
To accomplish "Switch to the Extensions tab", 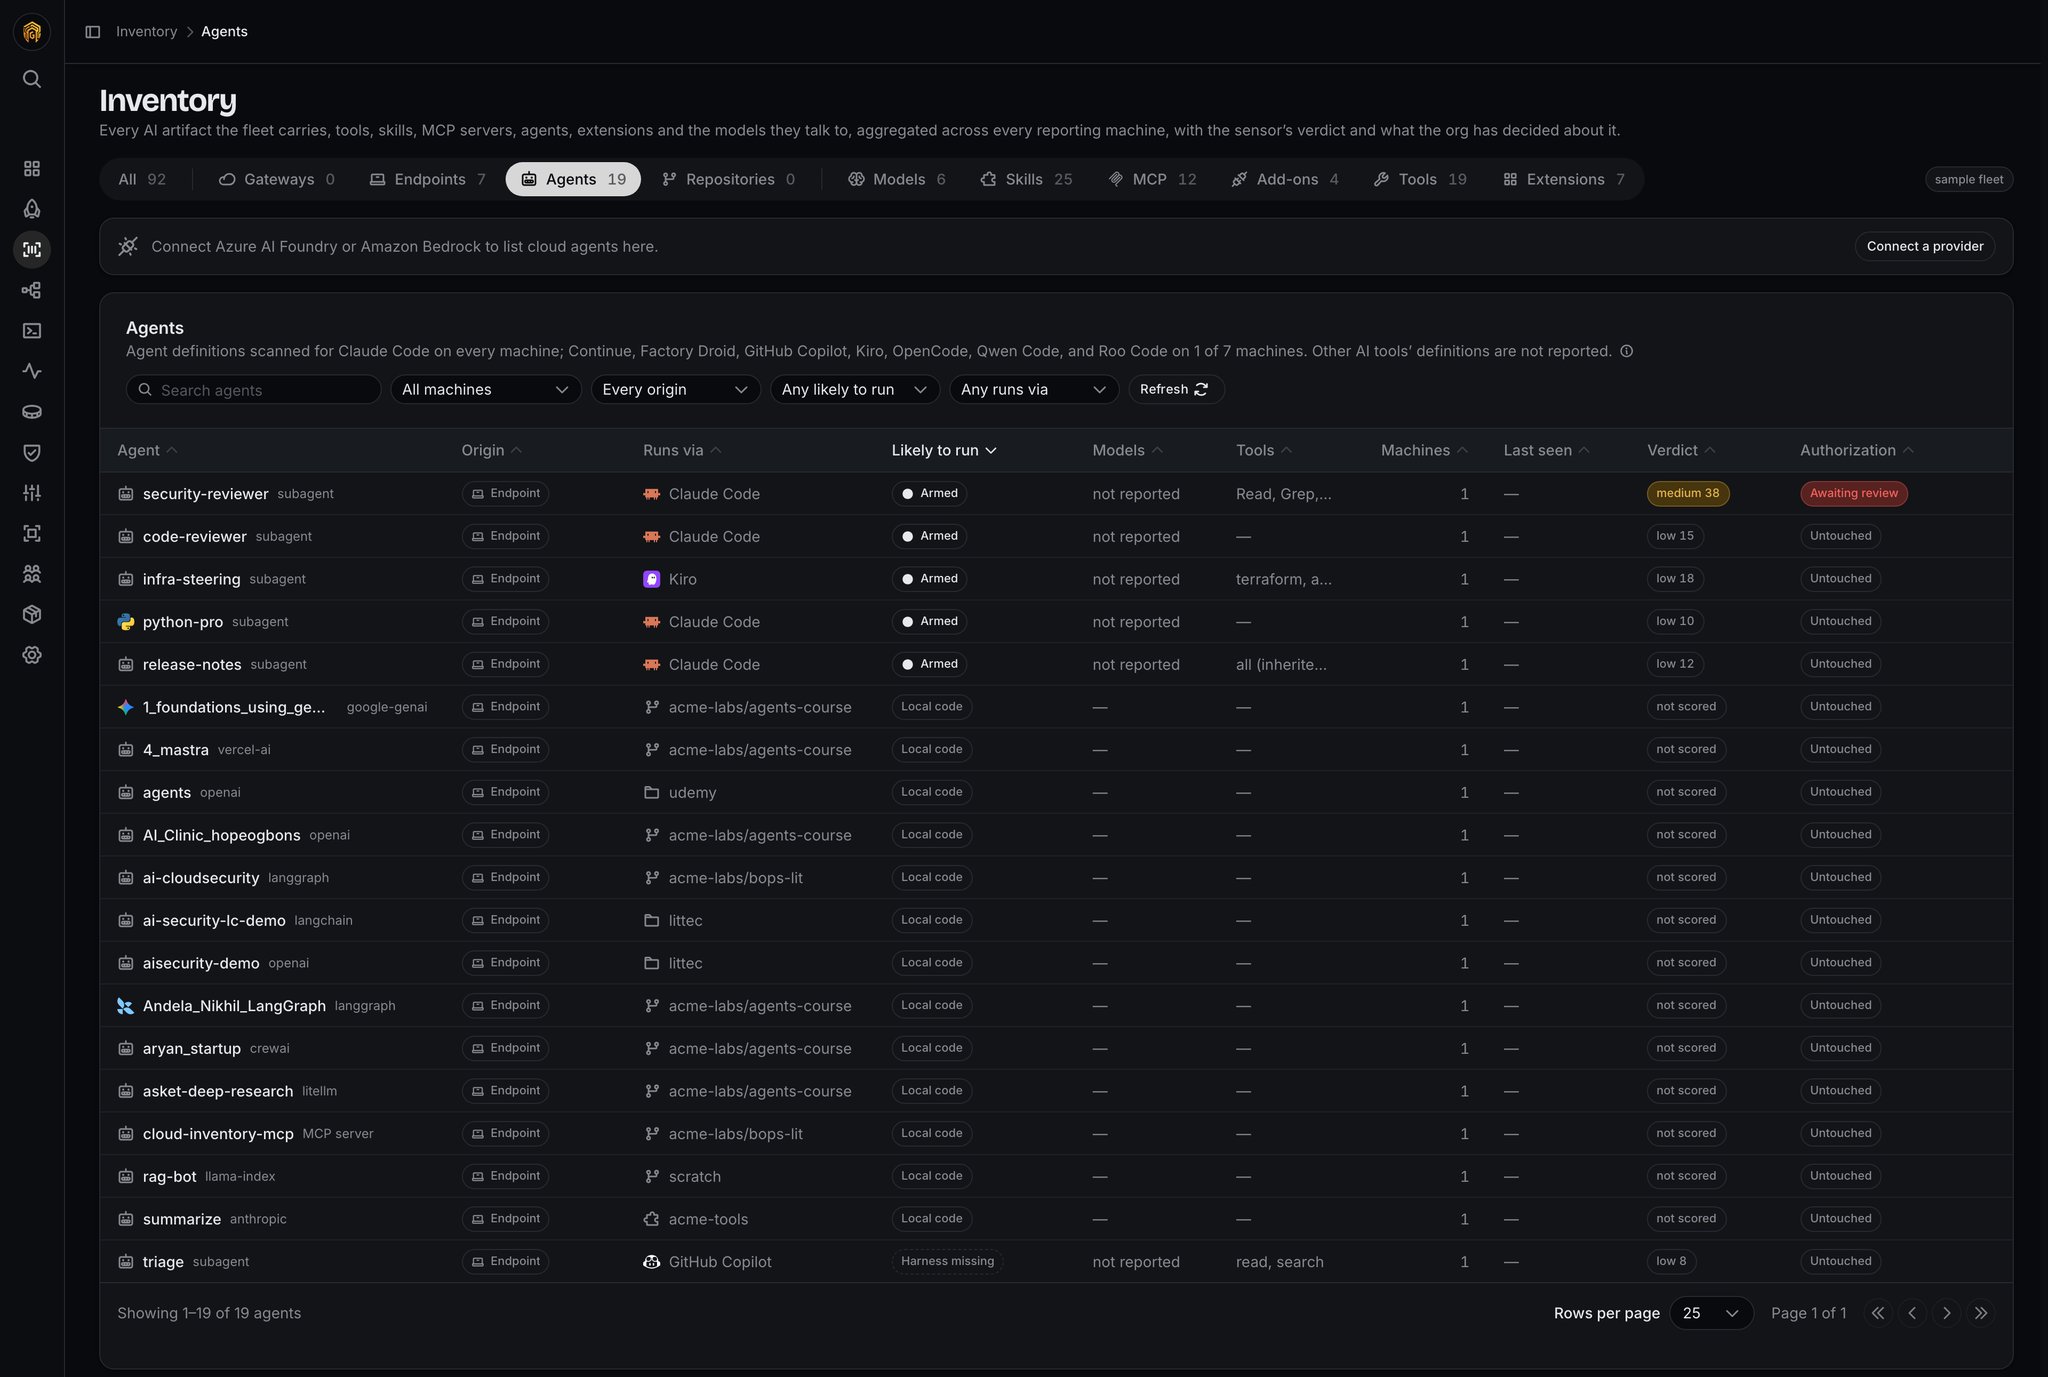I will click(1563, 180).
